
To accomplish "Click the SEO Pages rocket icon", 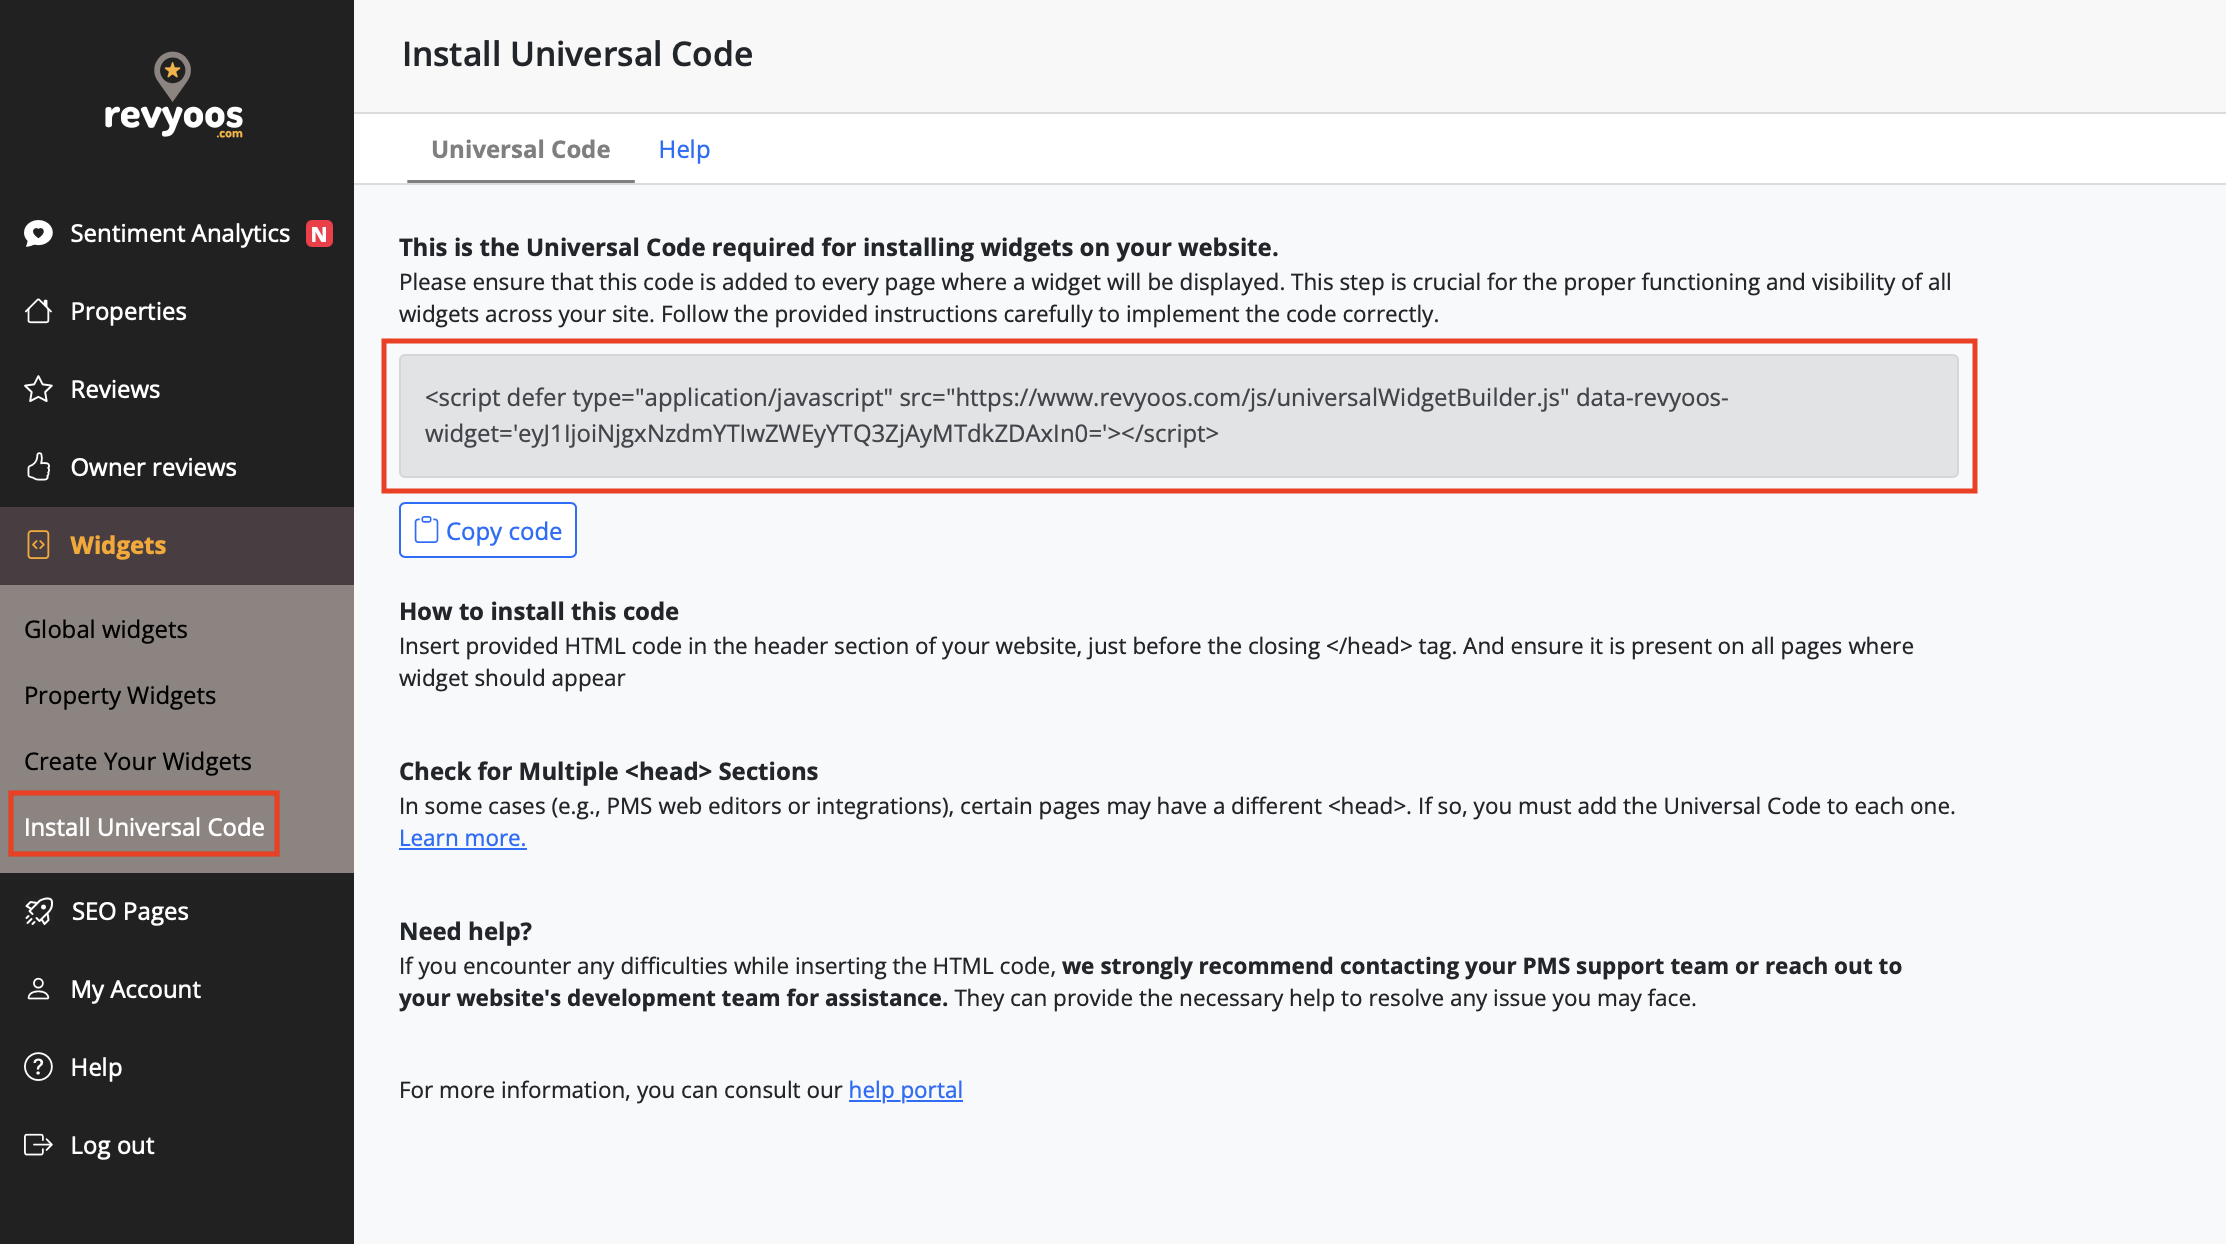I will [x=38, y=911].
